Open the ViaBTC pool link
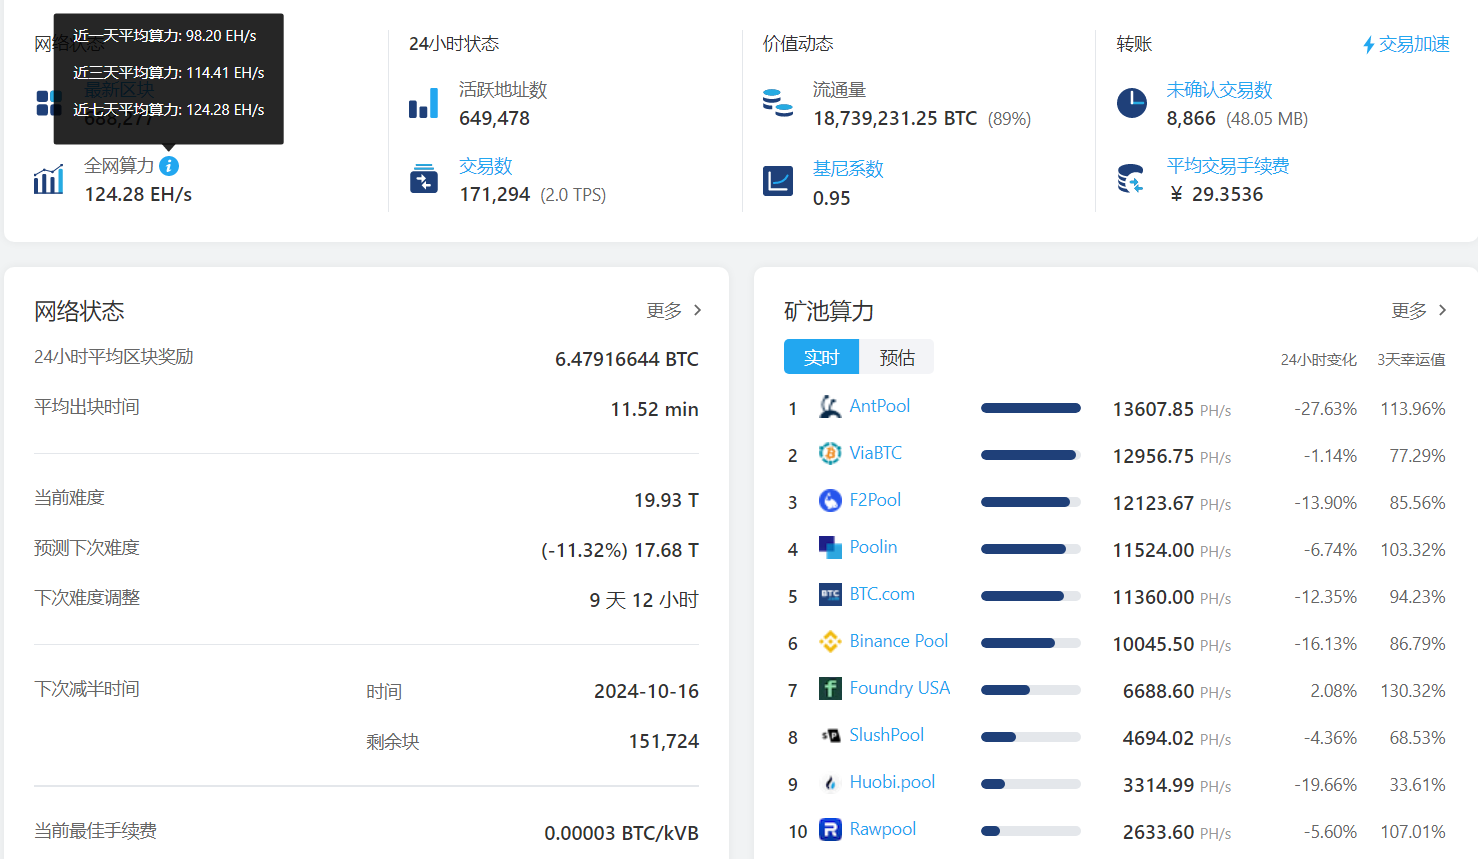This screenshot has height=859, width=1478. (x=876, y=453)
